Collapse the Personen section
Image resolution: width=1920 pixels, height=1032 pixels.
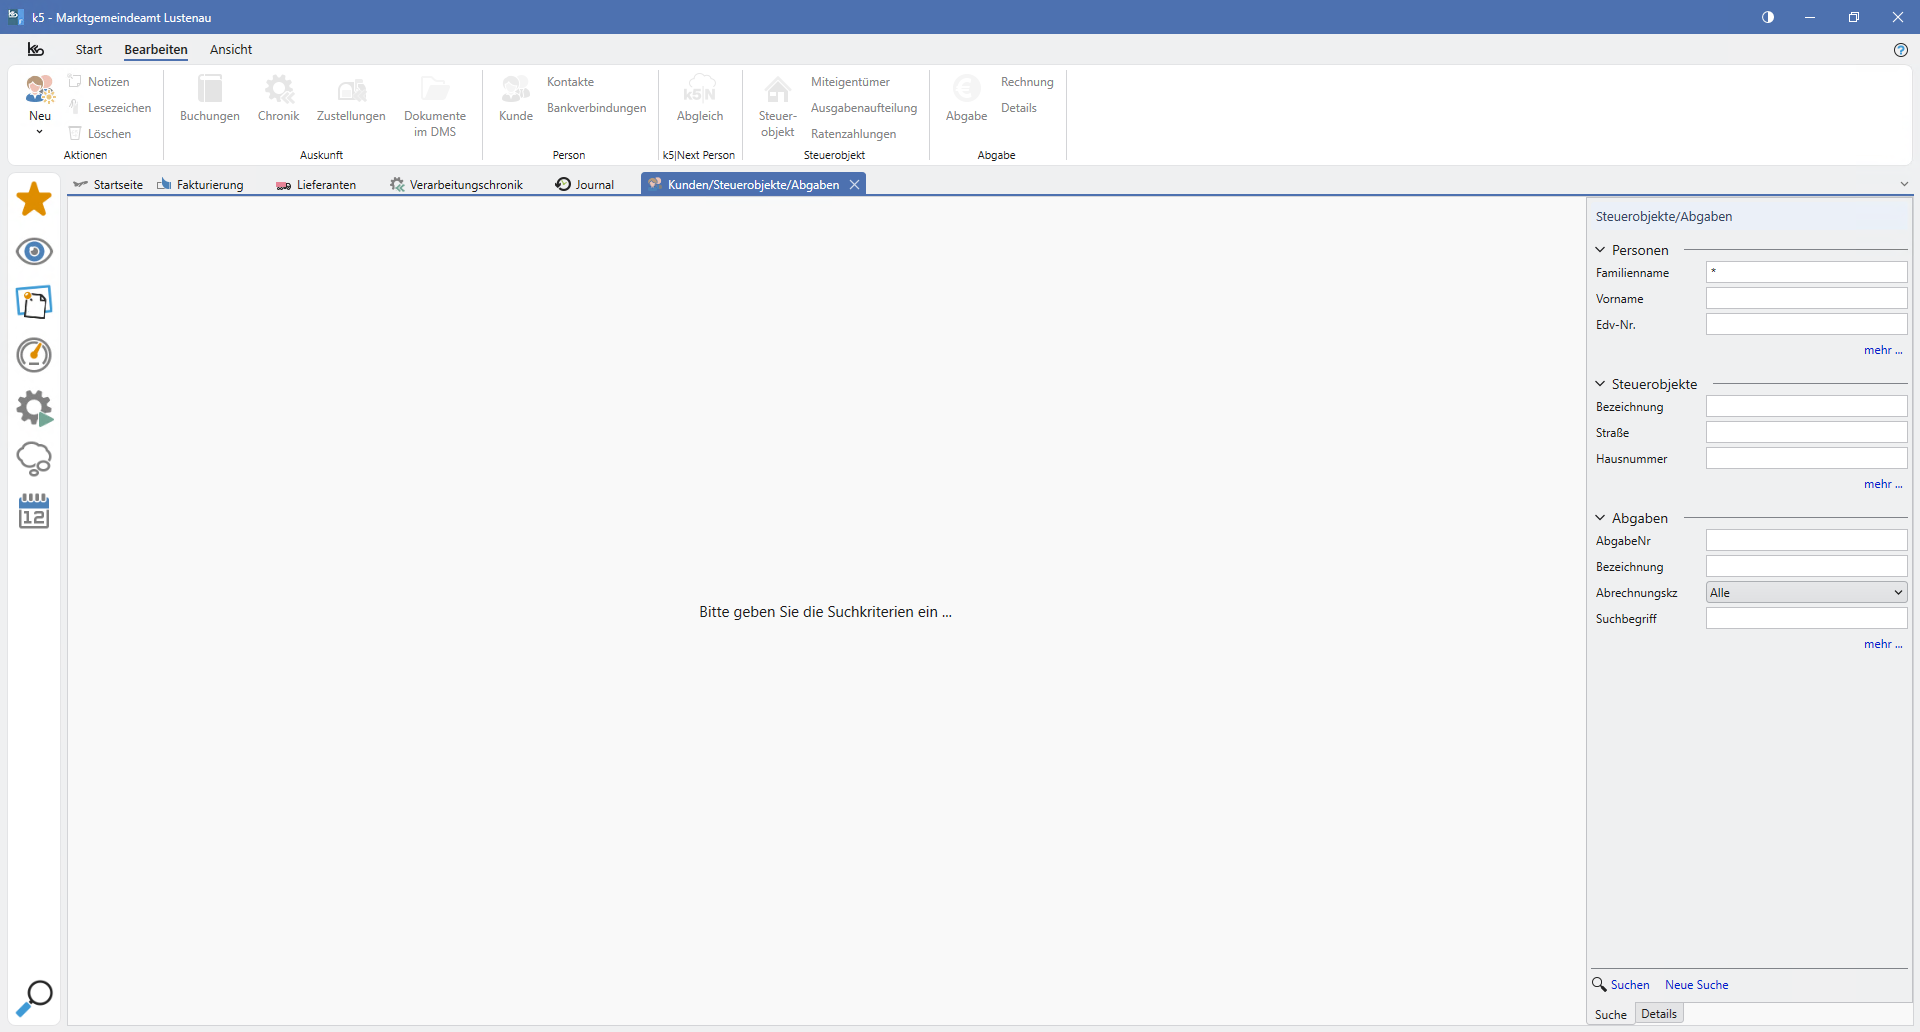[x=1600, y=250]
